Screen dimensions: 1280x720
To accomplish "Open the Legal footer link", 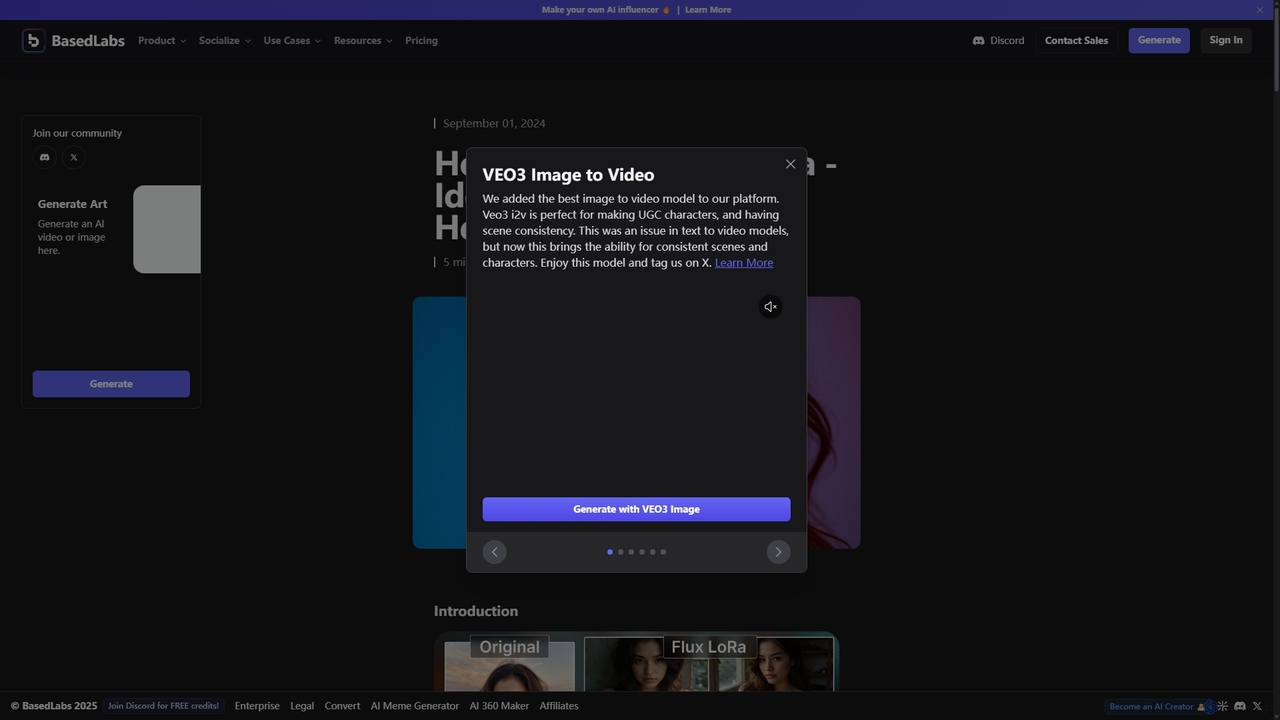I will click(x=302, y=706).
